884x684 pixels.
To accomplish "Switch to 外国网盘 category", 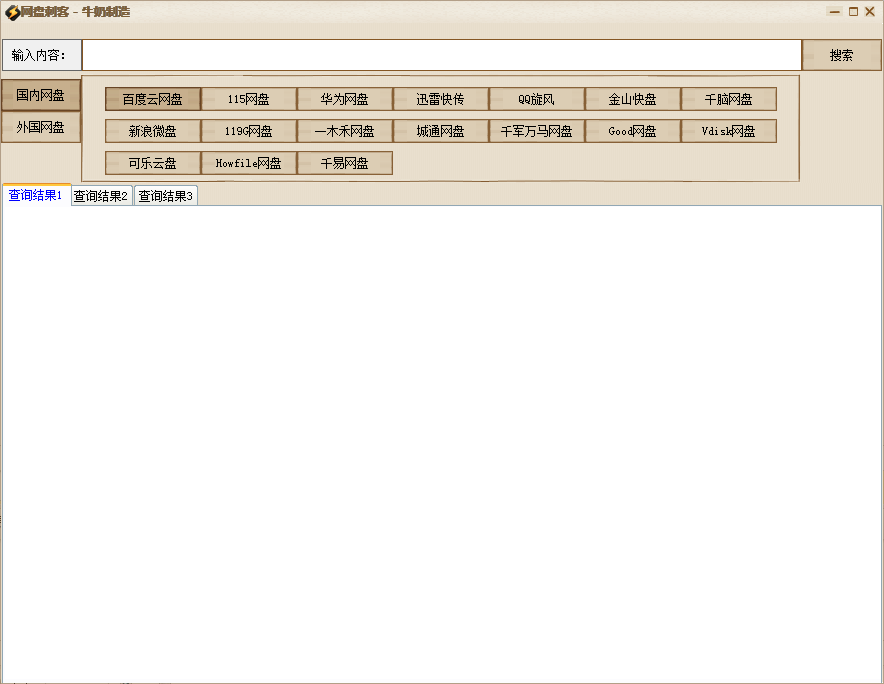I will tap(41, 127).
